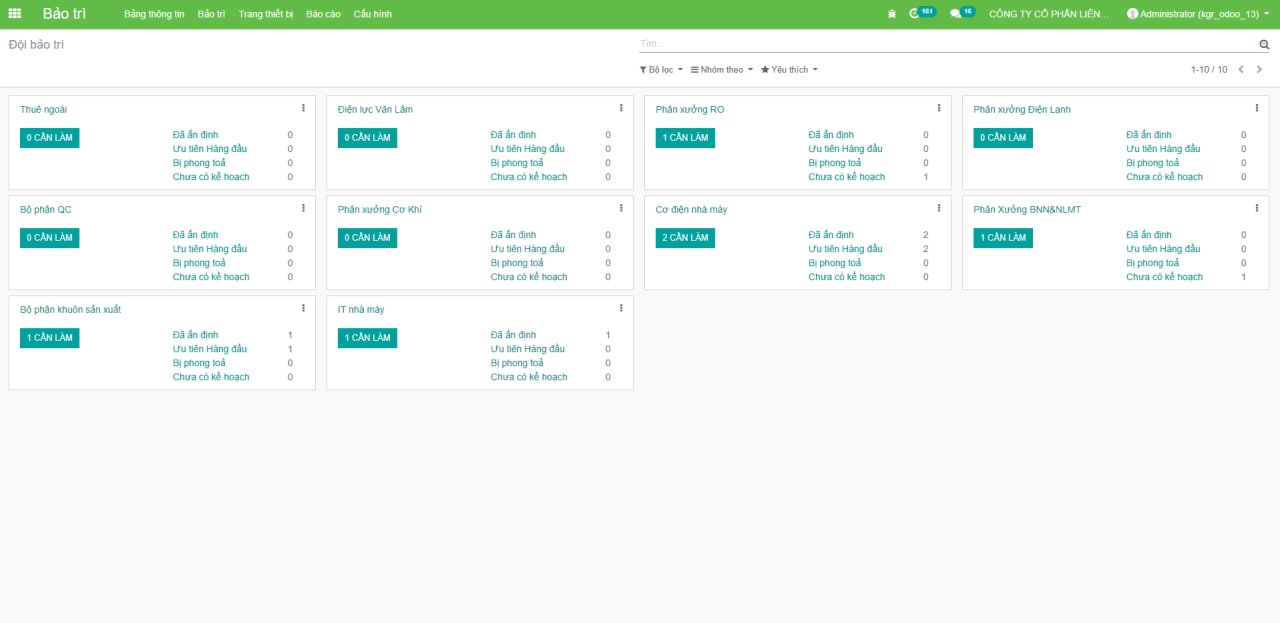Screen dimensions: 1280x623
Task: Open the Báo cáo menu
Action: 323,14
